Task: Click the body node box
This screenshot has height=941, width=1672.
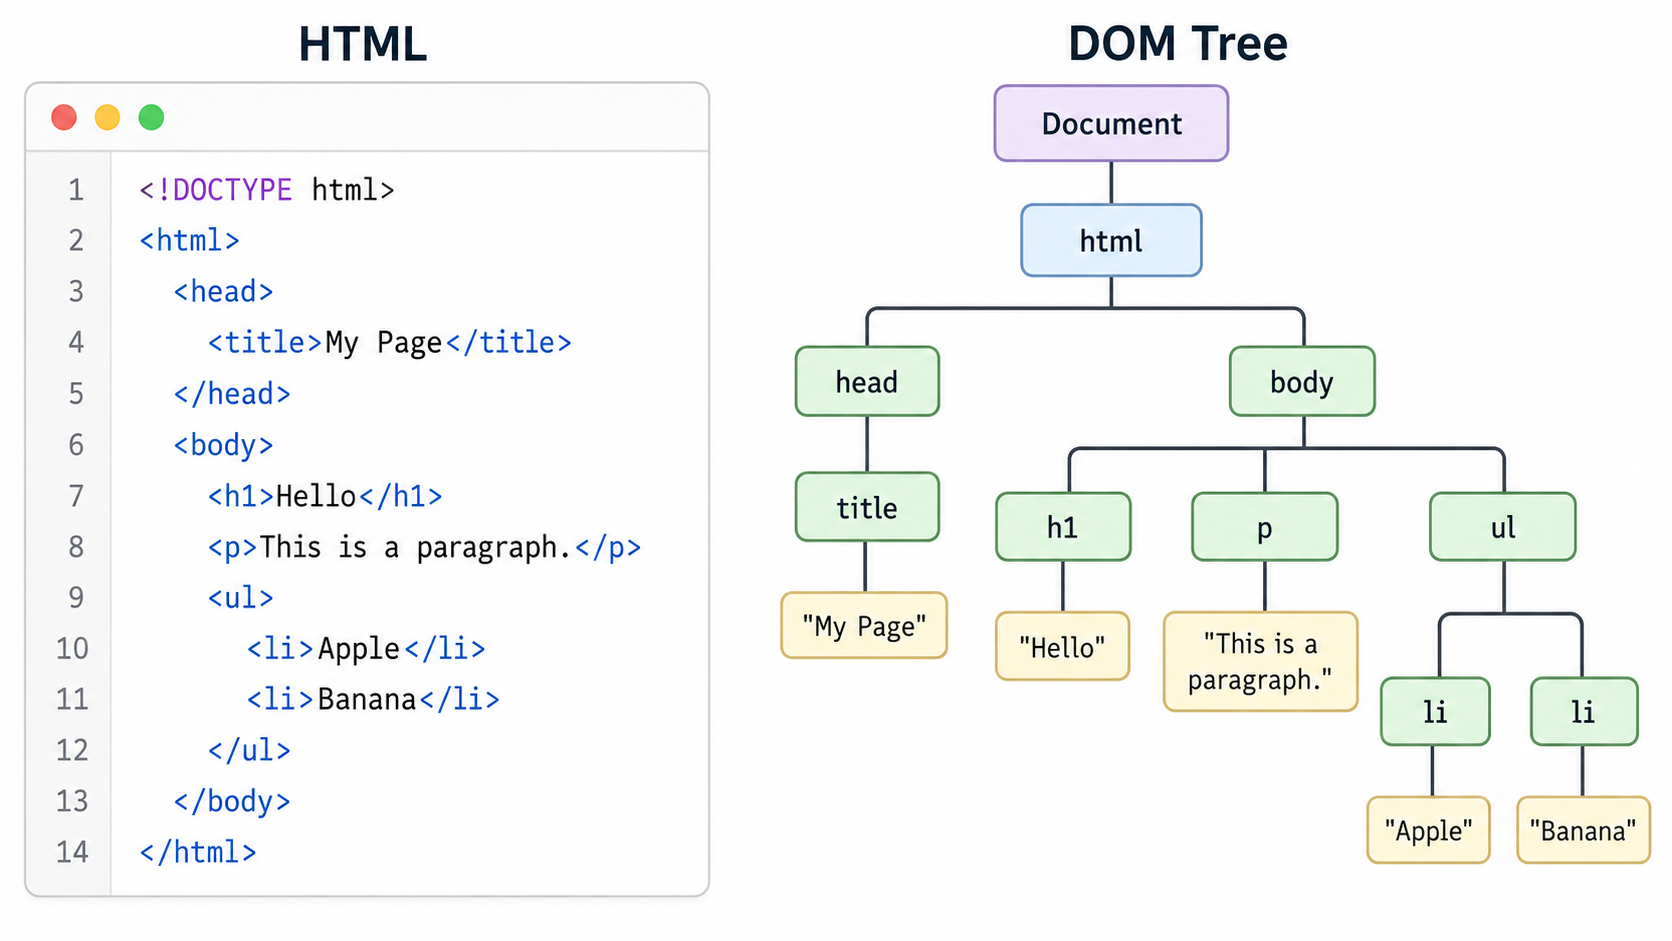Action: pos(1302,382)
